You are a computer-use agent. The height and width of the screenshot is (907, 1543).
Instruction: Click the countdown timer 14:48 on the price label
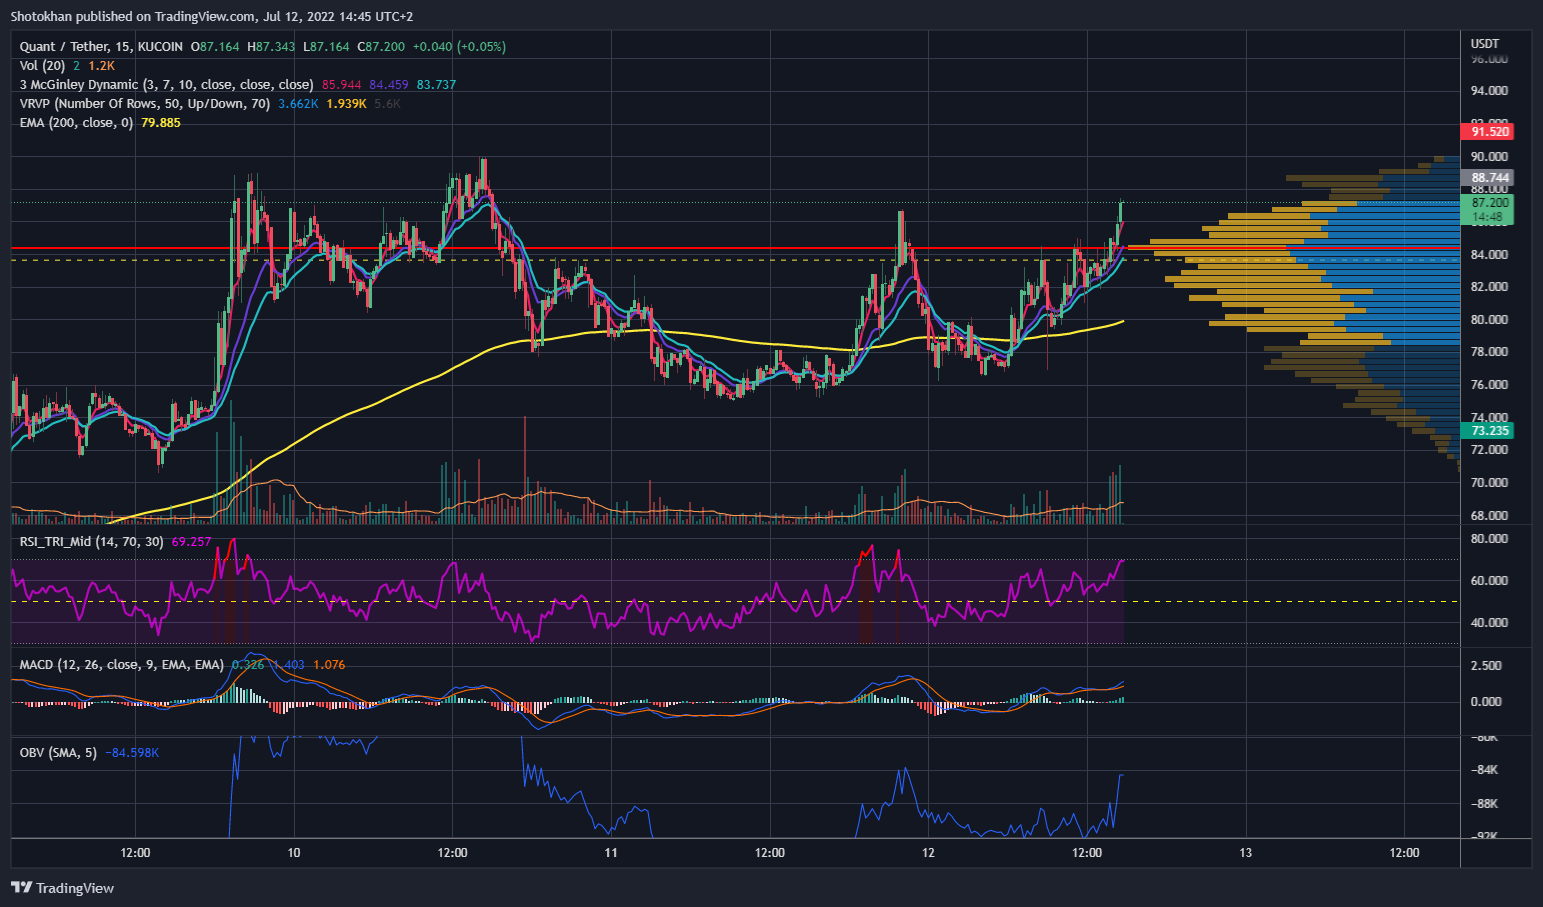point(1487,217)
